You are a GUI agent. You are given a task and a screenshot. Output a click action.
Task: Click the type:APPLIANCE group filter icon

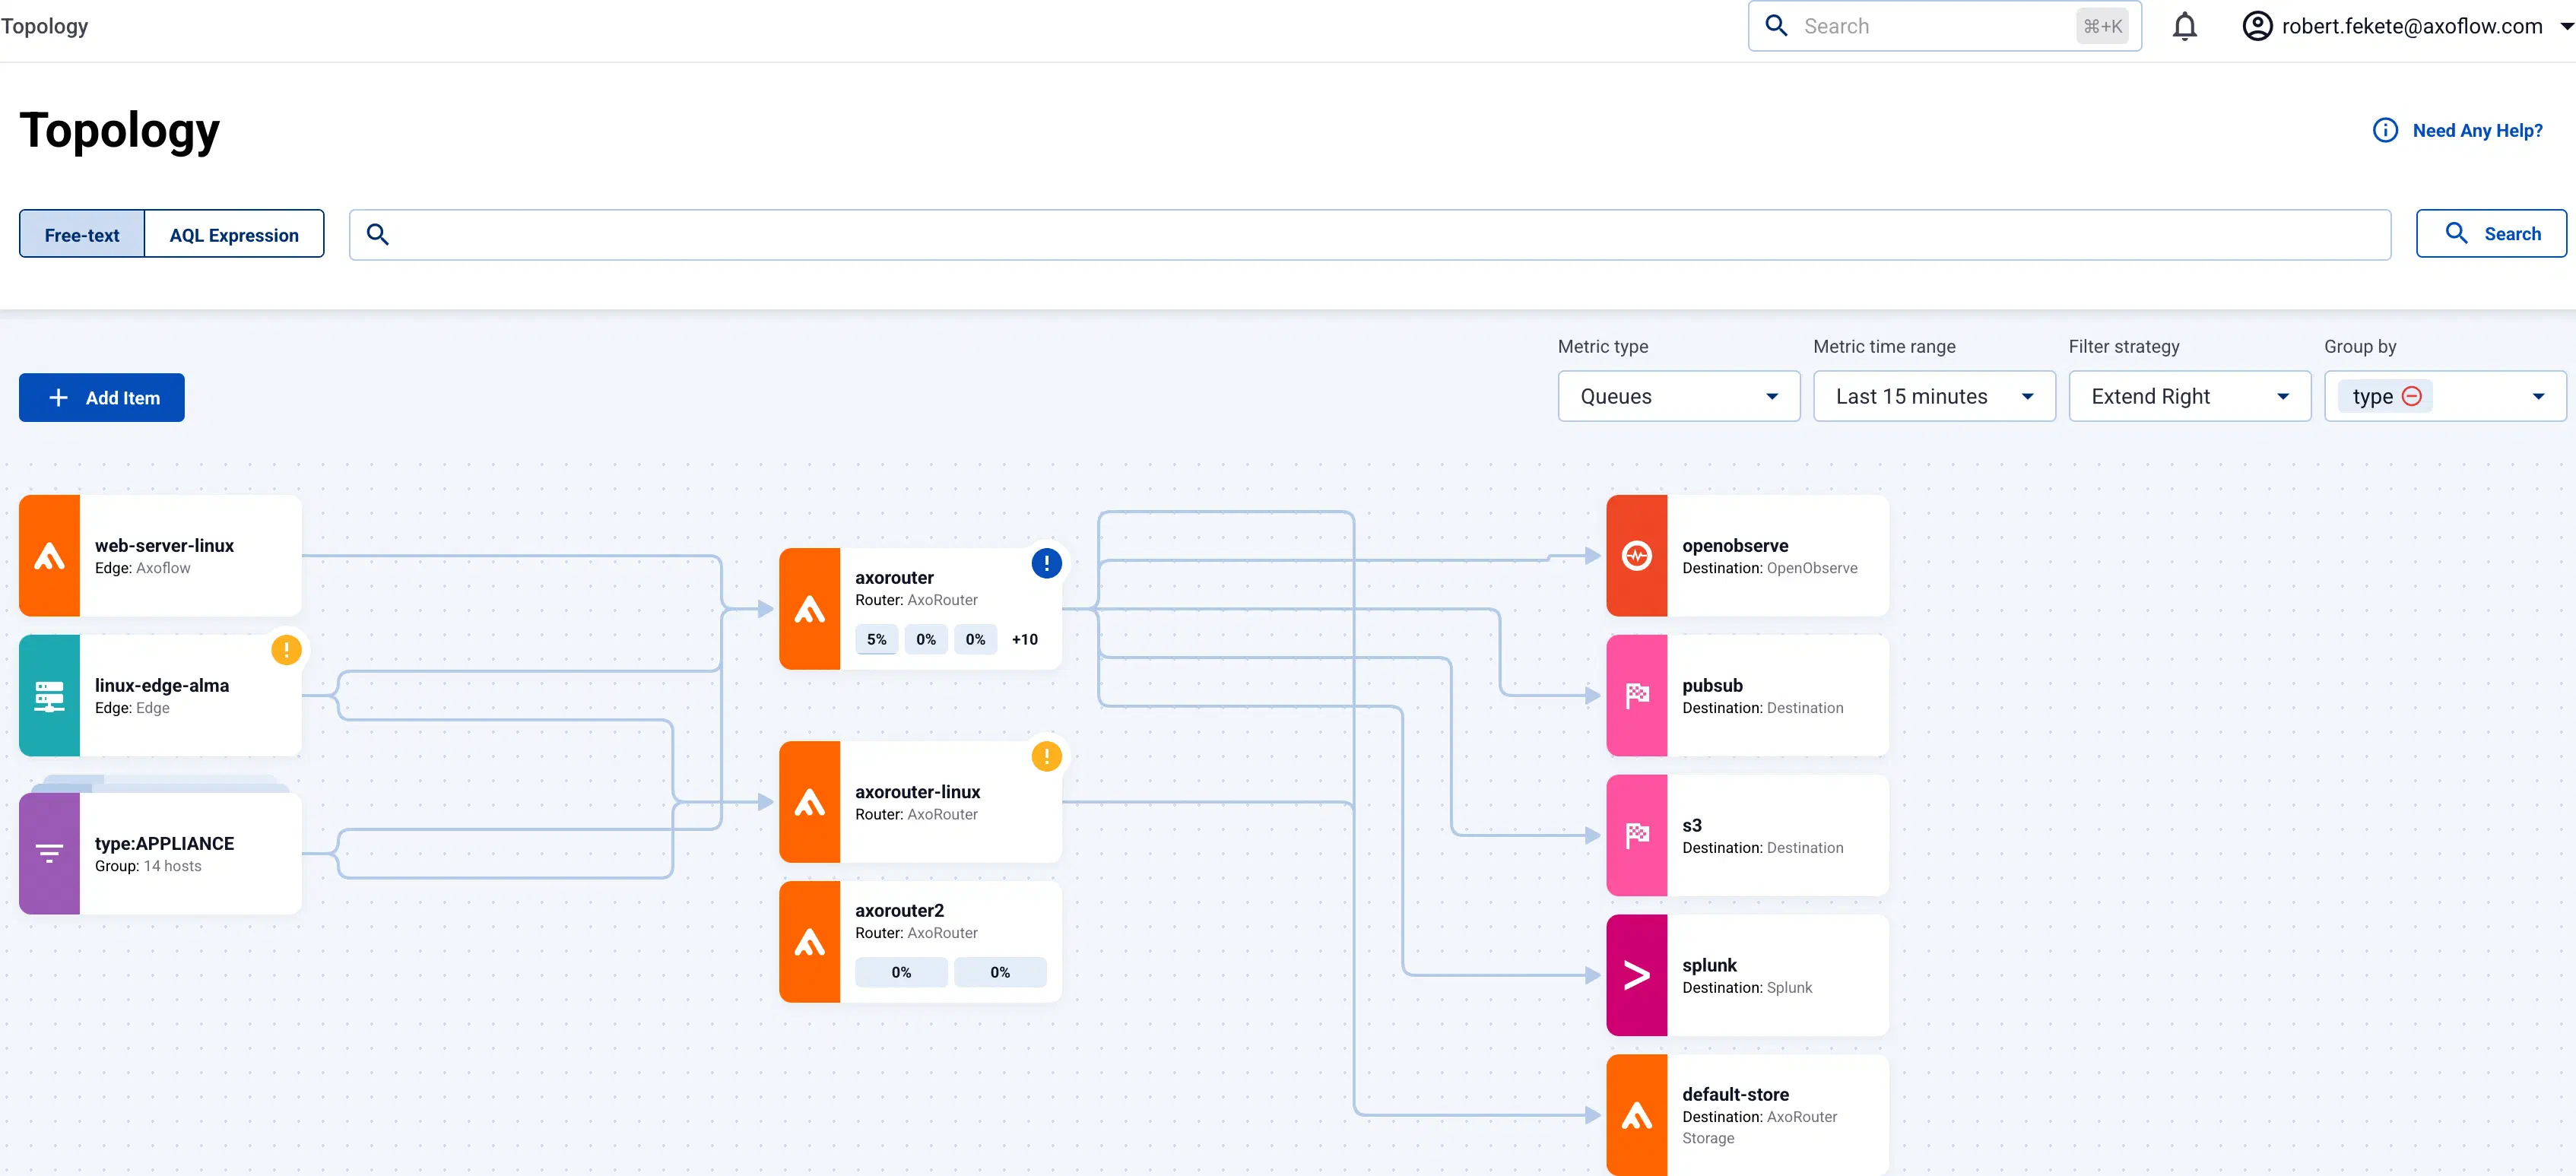click(49, 853)
